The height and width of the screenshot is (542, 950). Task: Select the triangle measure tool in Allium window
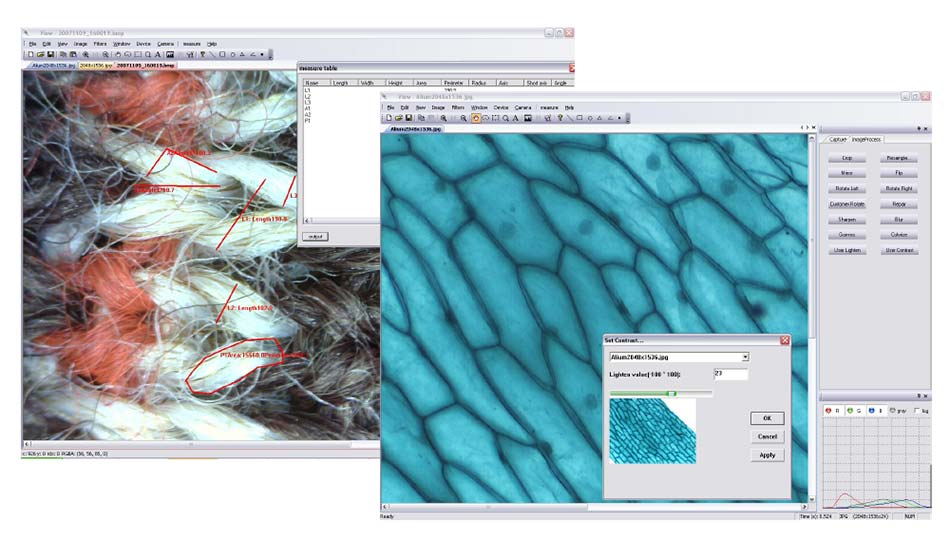[x=600, y=118]
